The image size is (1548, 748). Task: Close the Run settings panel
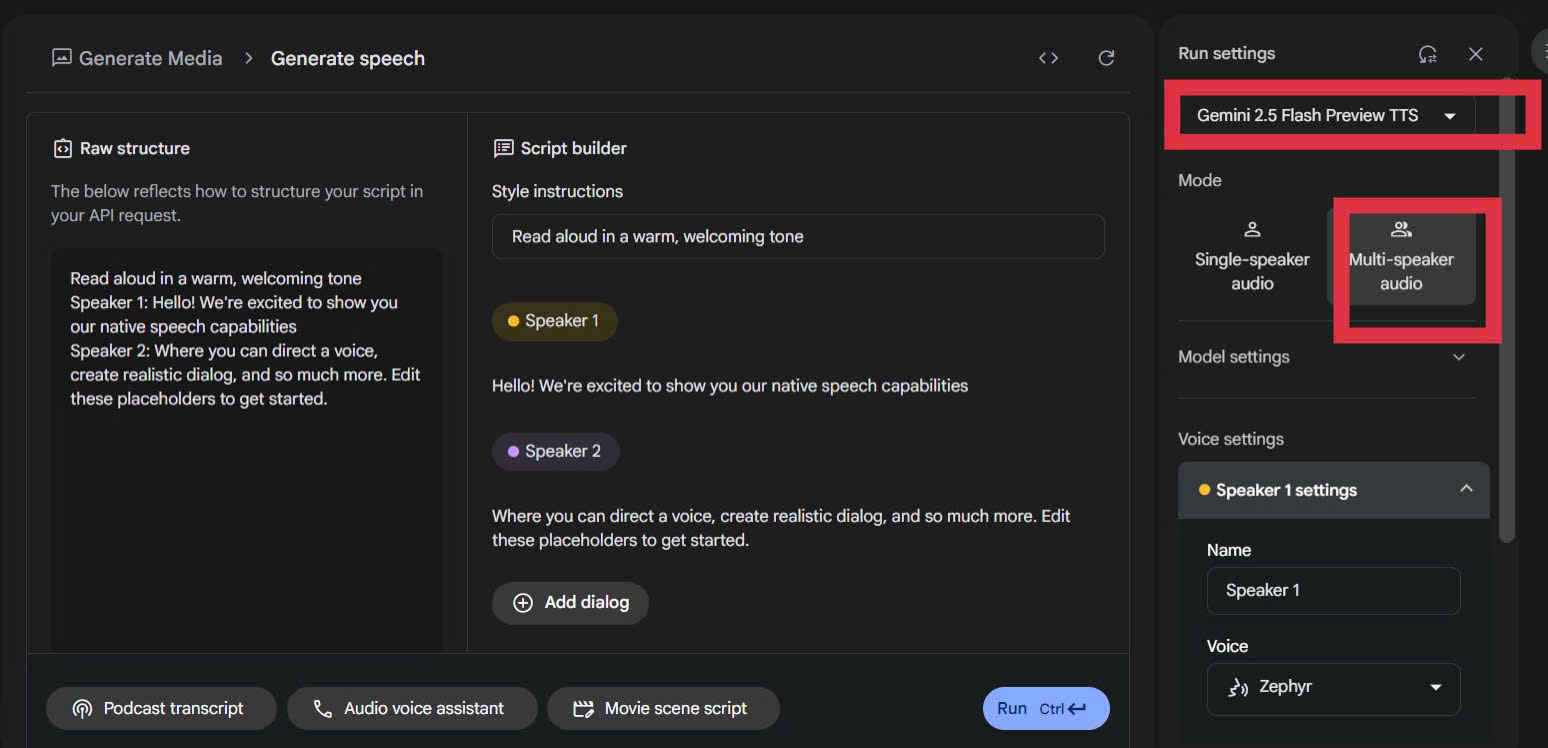(1476, 54)
